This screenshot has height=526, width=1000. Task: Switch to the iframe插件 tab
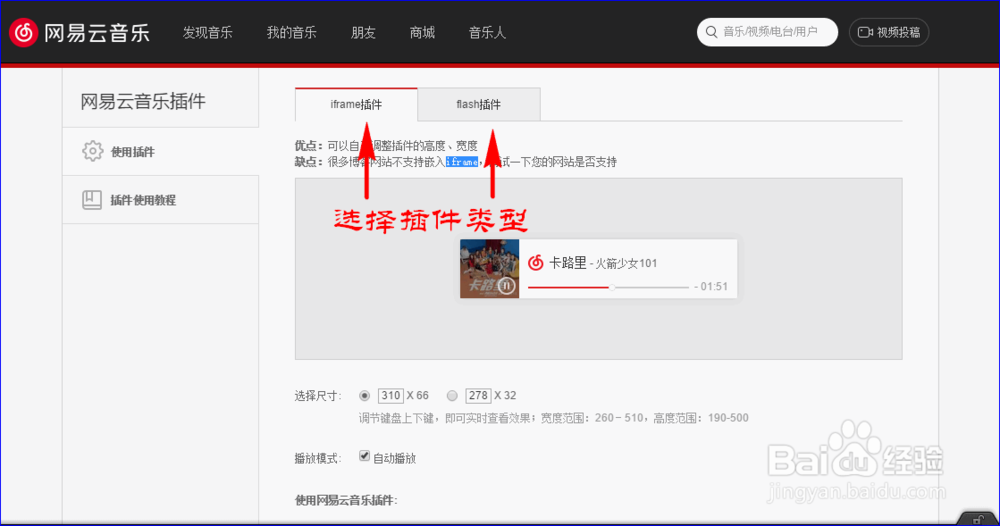coord(356,105)
